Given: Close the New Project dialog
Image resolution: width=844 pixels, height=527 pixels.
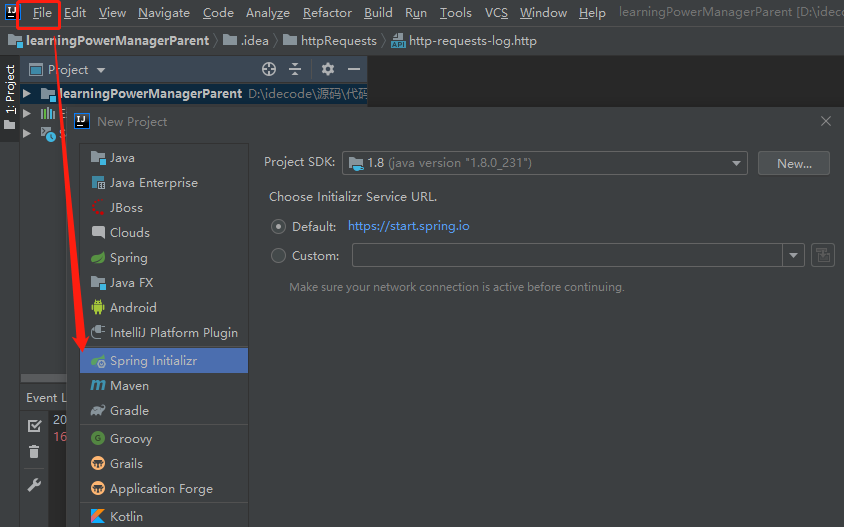Looking at the screenshot, I should pyautogui.click(x=826, y=121).
